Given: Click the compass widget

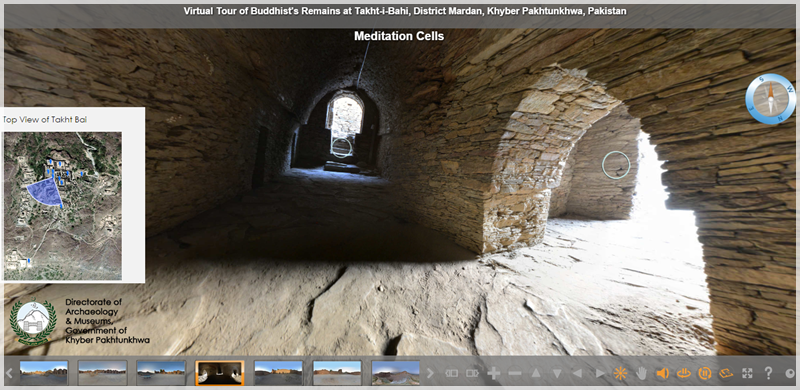Looking at the screenshot, I should (770, 99).
